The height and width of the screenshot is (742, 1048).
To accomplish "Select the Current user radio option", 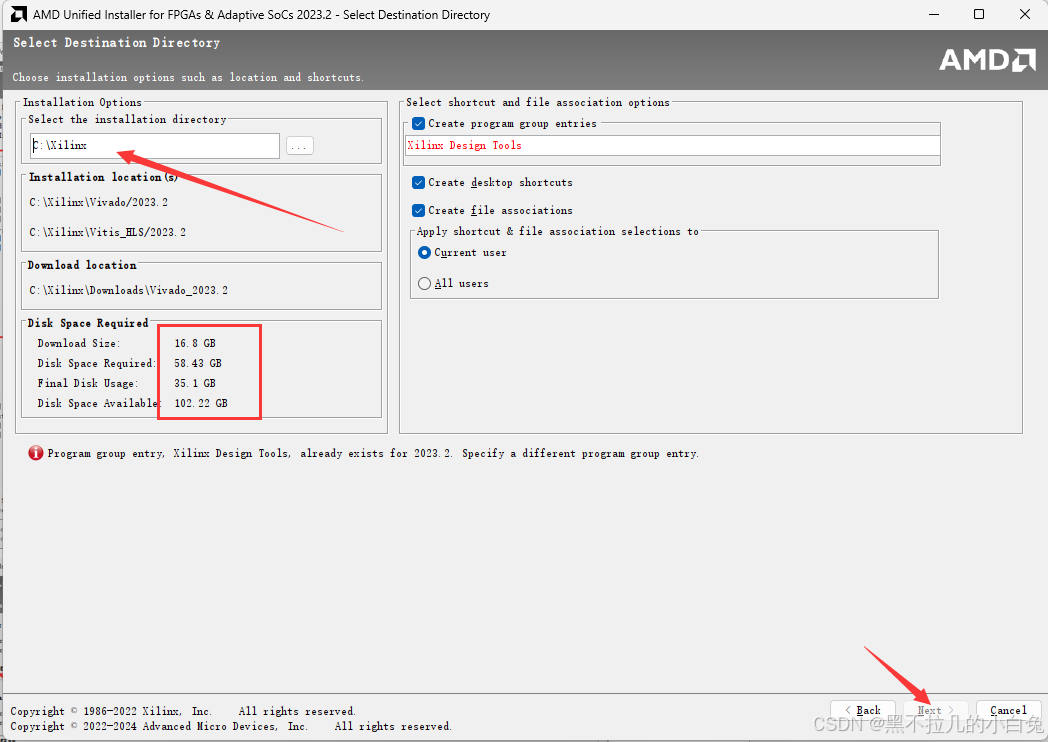I will (x=424, y=253).
